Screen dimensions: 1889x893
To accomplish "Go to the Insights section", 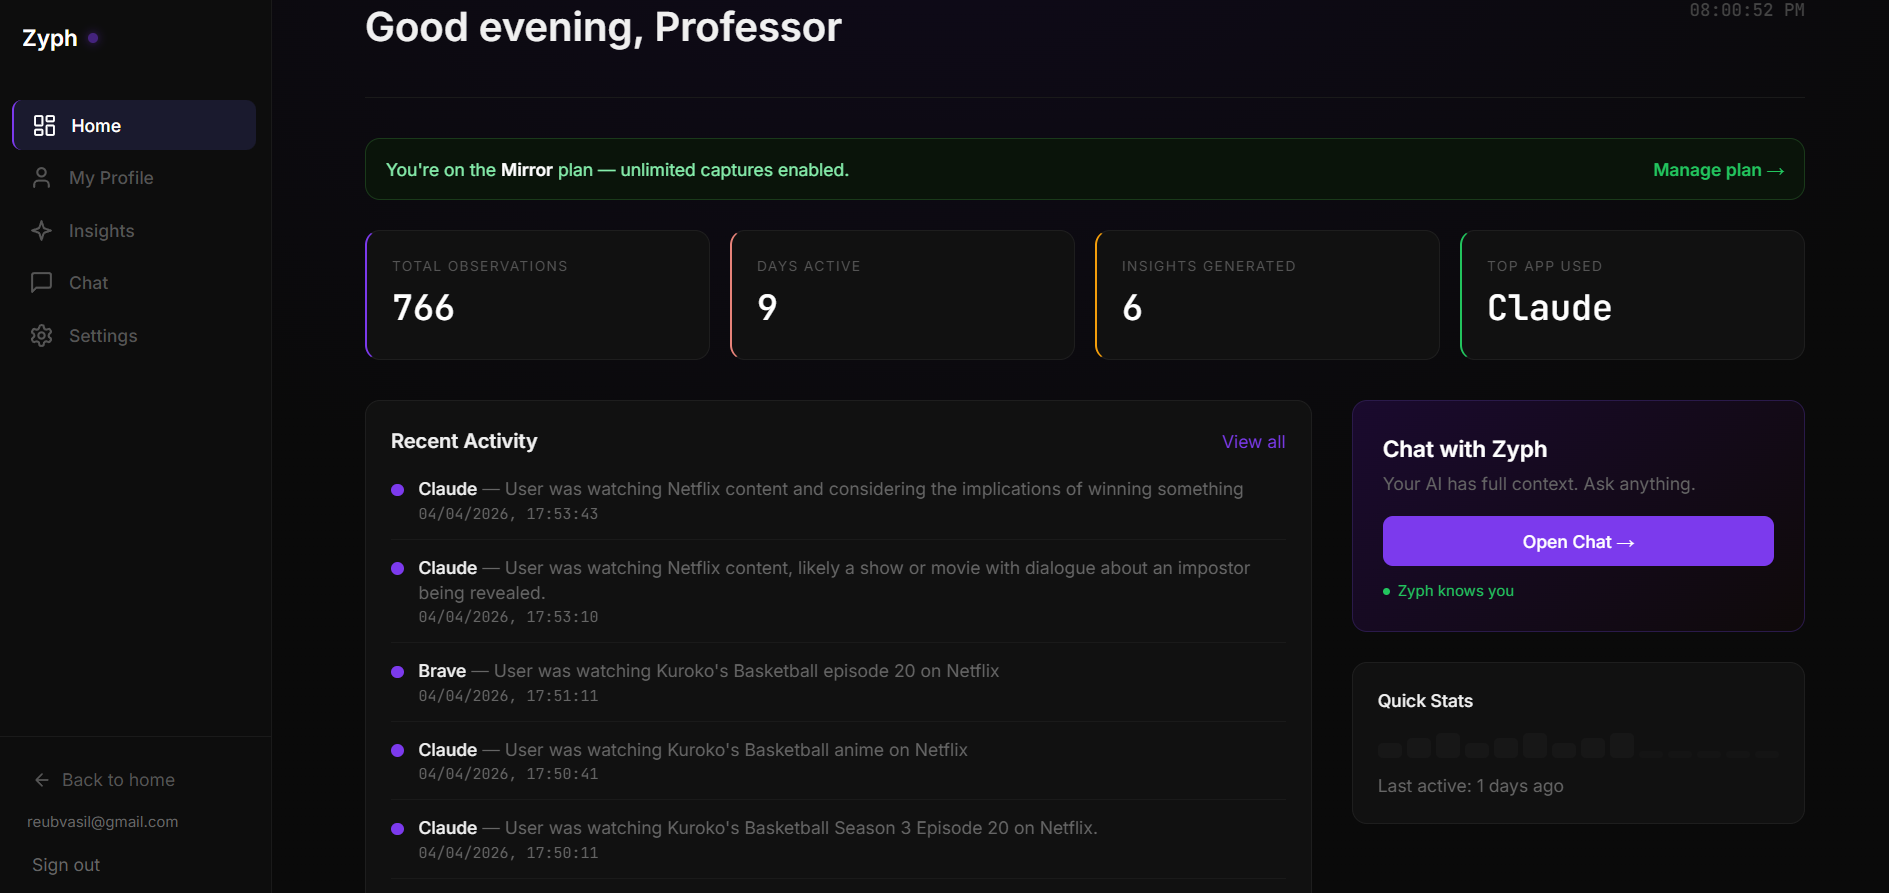I will click(x=134, y=231).
